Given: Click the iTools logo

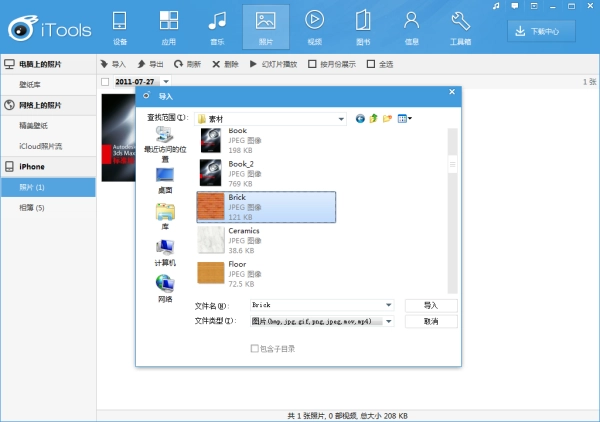Looking at the screenshot, I should click(50, 29).
